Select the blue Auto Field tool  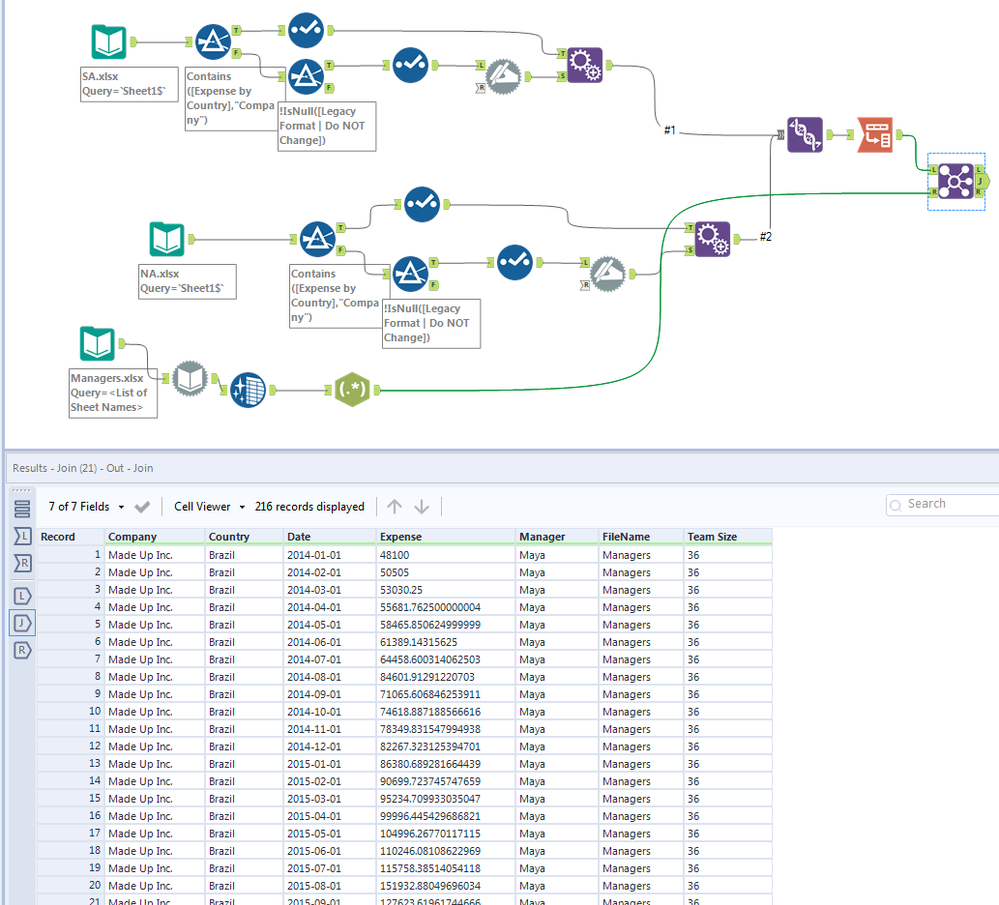coord(248,390)
